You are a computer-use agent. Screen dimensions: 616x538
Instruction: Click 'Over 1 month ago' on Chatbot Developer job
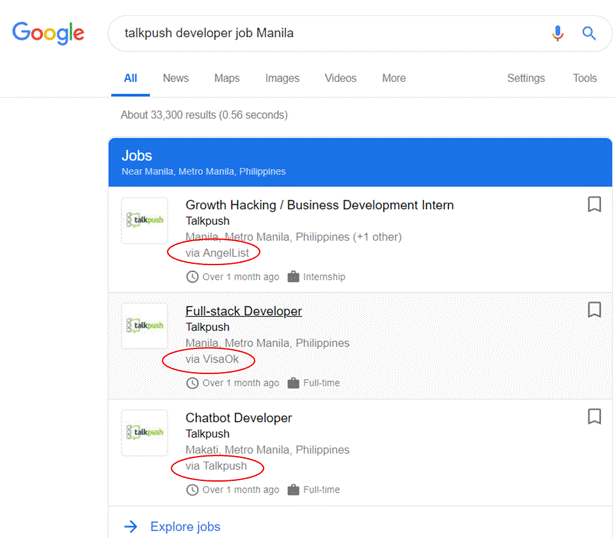(240, 490)
